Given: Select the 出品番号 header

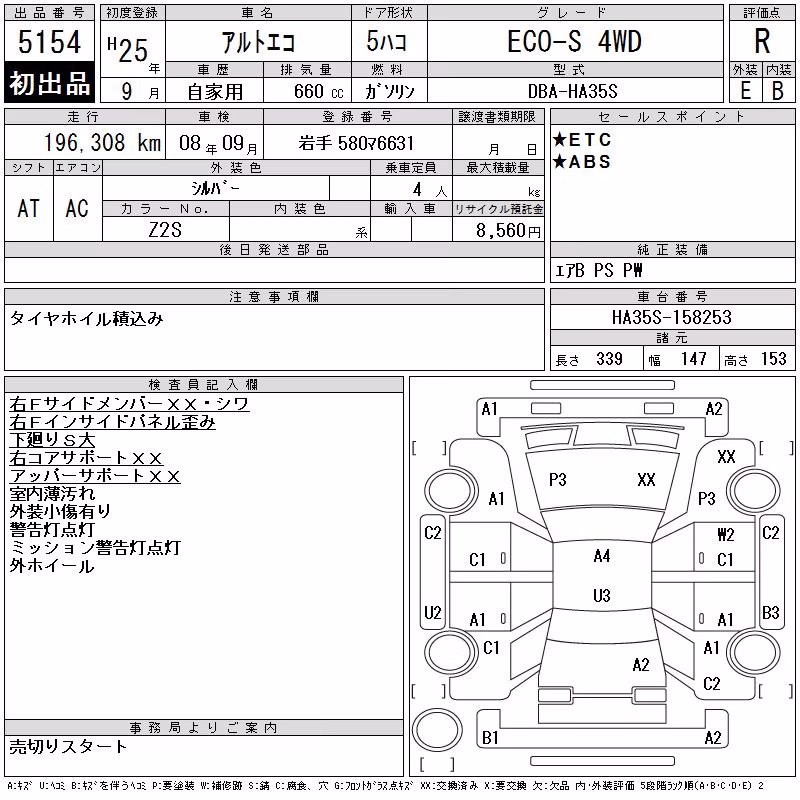Looking at the screenshot, I should (49, 13).
